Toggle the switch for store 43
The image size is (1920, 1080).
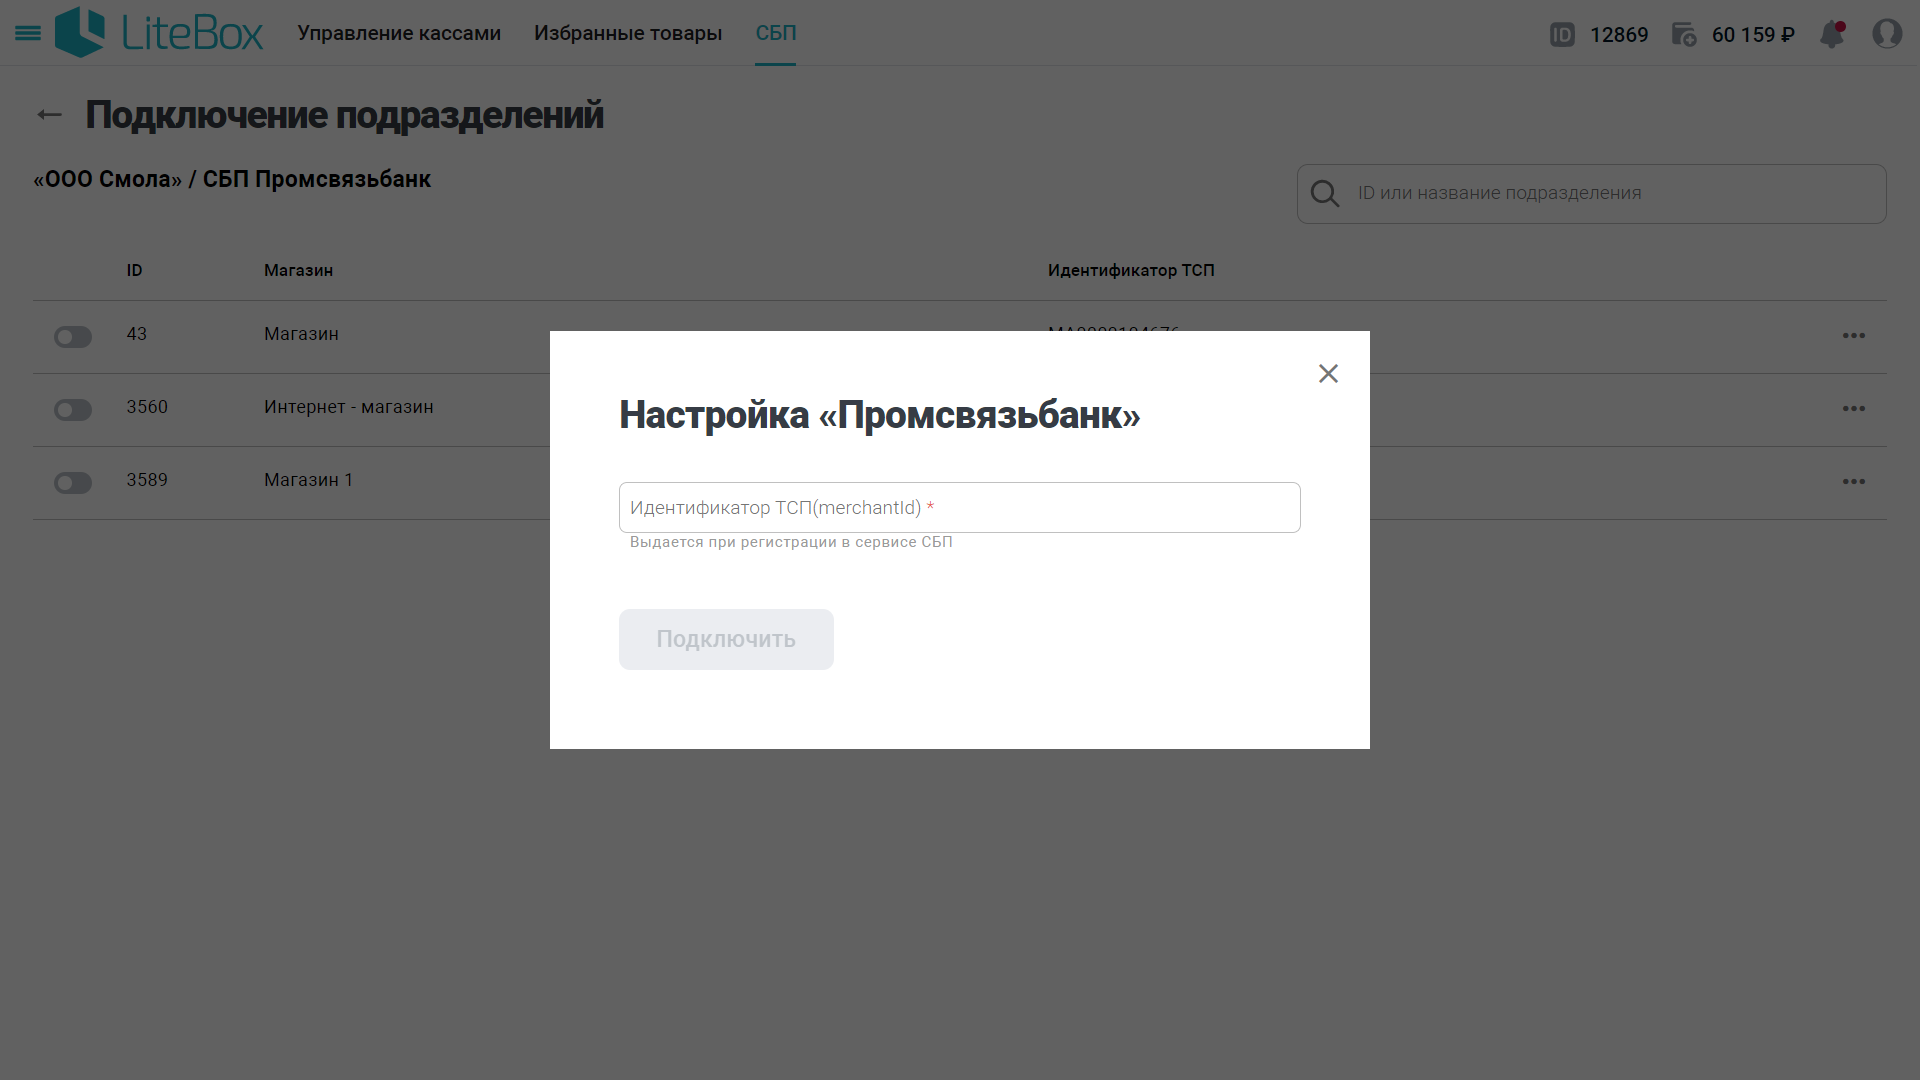click(x=73, y=337)
